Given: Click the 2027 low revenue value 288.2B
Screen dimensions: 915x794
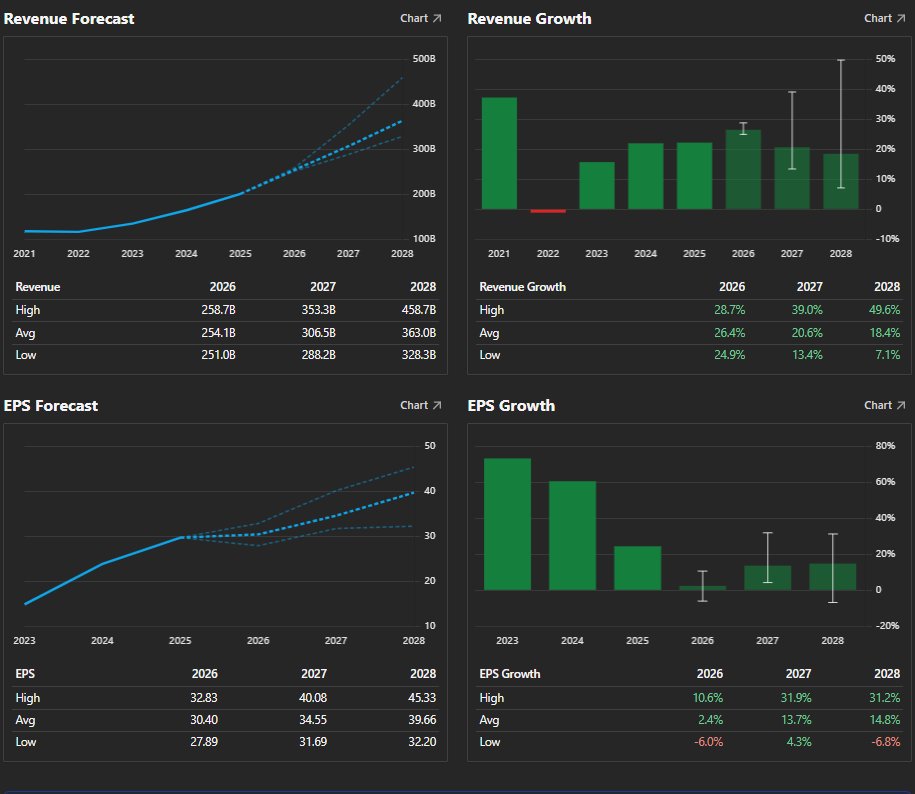Looking at the screenshot, I should point(319,355).
